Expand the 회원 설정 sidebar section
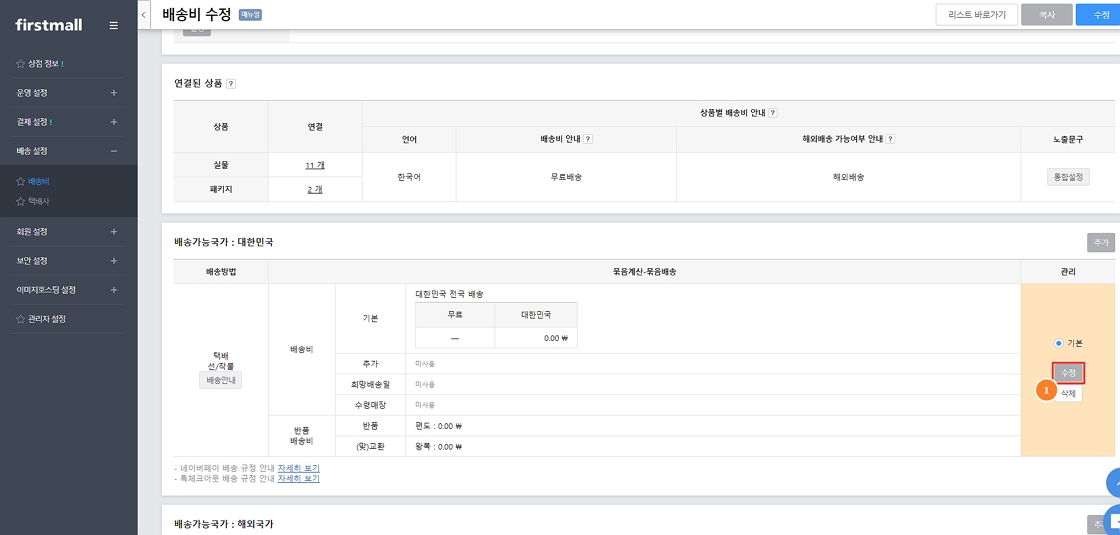This screenshot has width=1120, height=535. [113, 232]
